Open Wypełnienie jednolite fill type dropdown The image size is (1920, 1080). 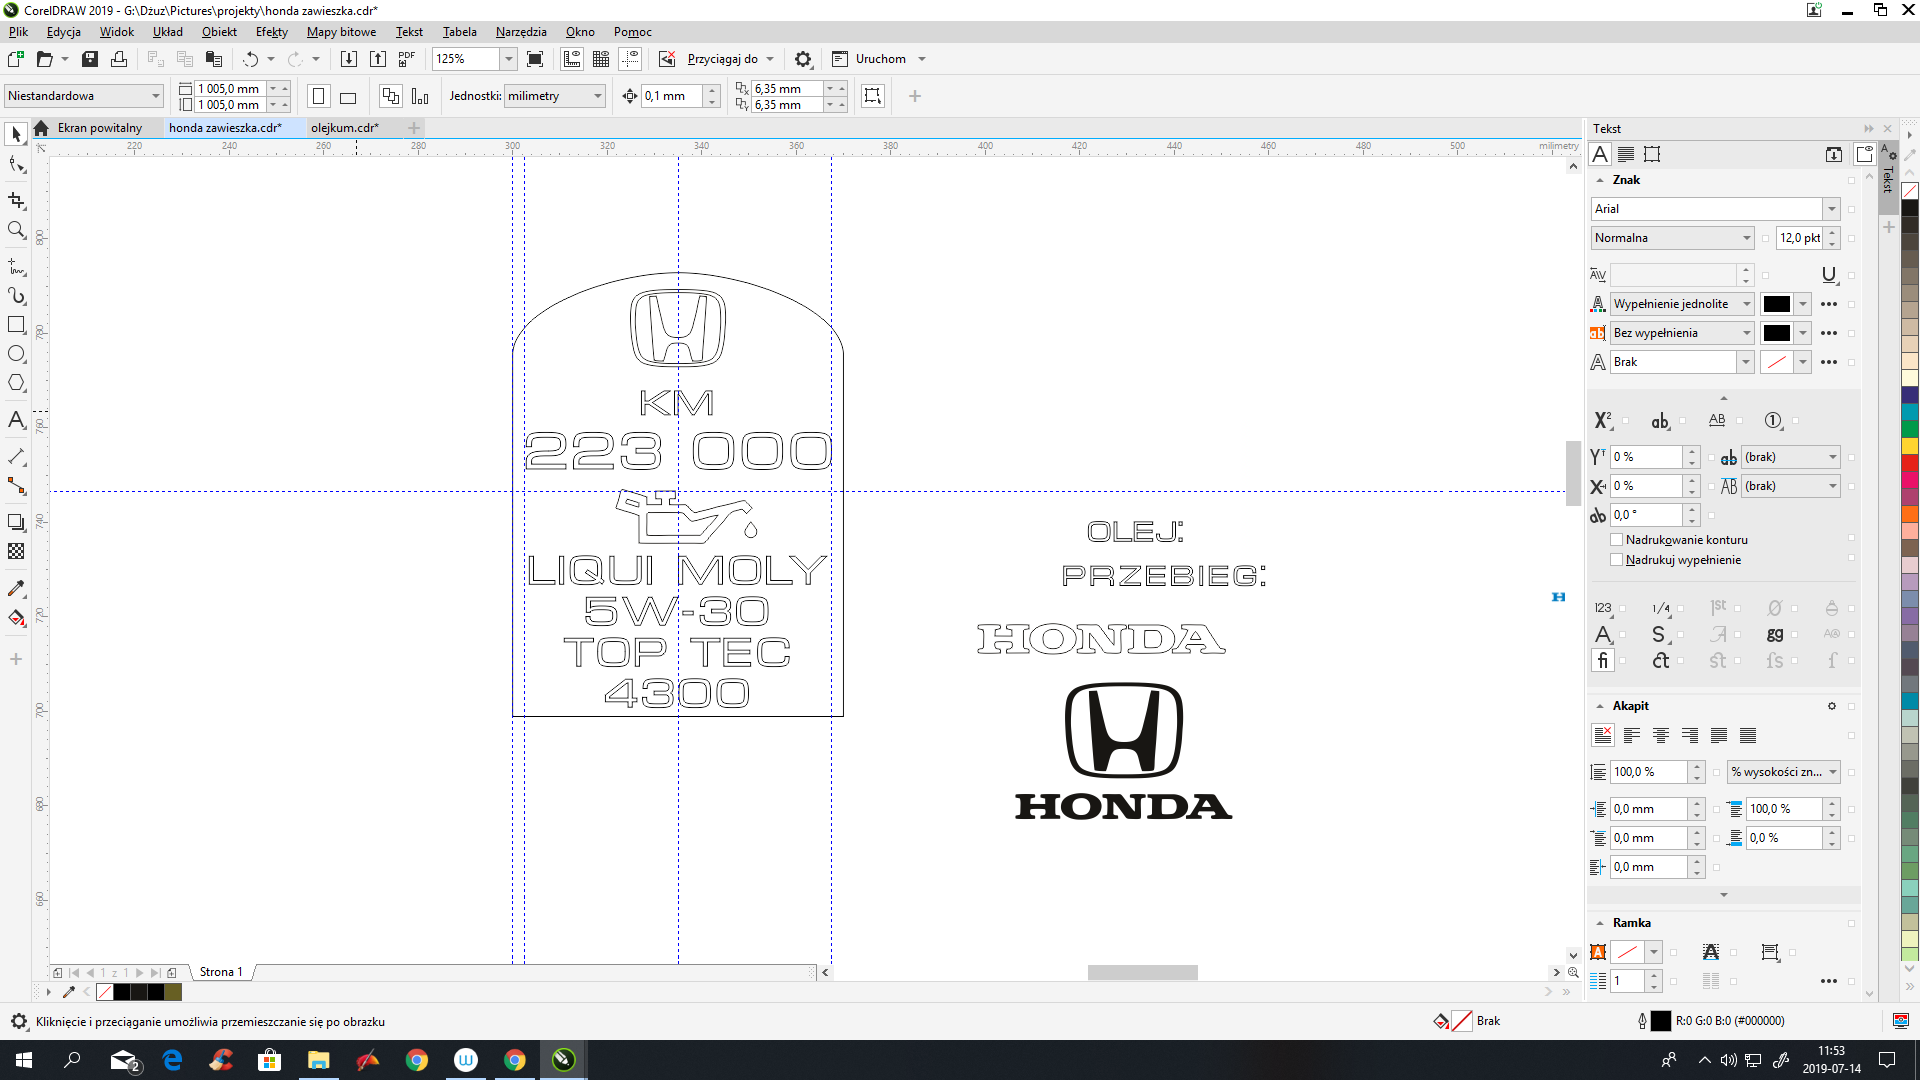tap(1746, 304)
